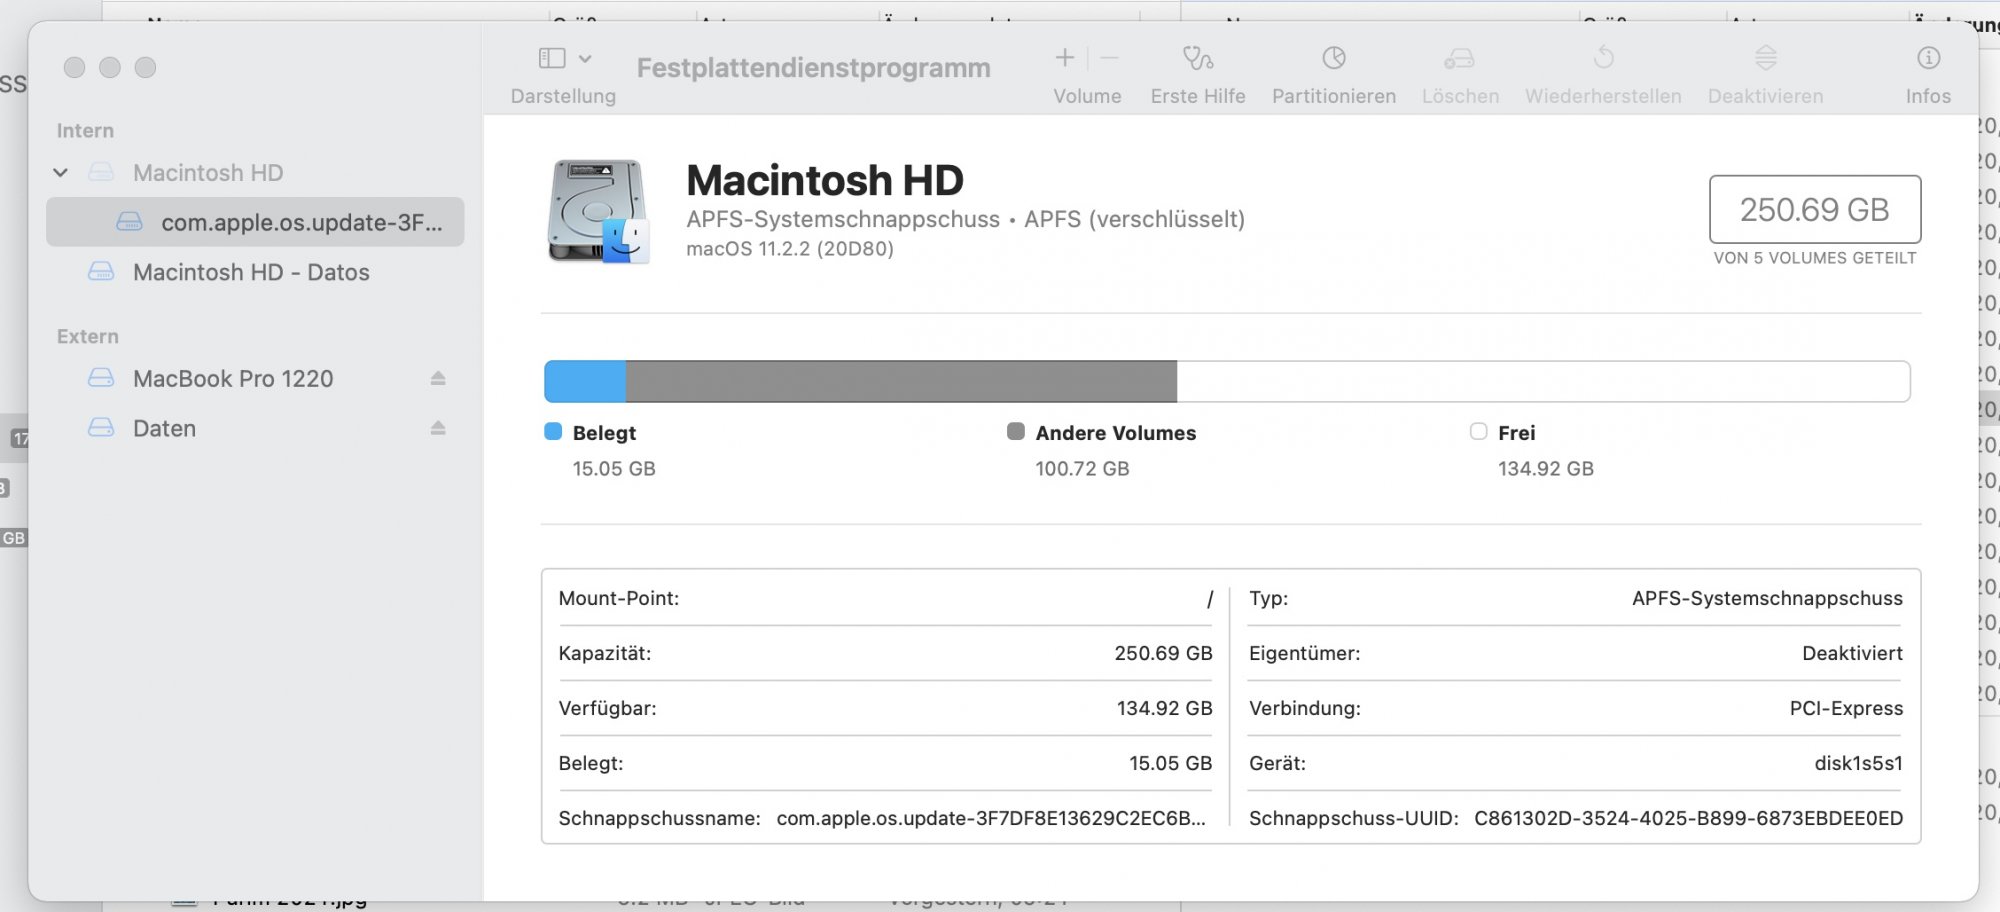
Task: Click the disk1s5s1 device value
Action: pos(1858,763)
